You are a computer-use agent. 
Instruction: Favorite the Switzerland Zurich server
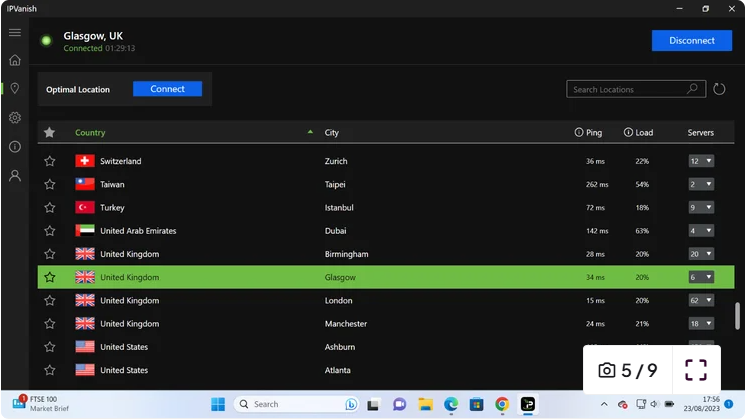[49, 161]
